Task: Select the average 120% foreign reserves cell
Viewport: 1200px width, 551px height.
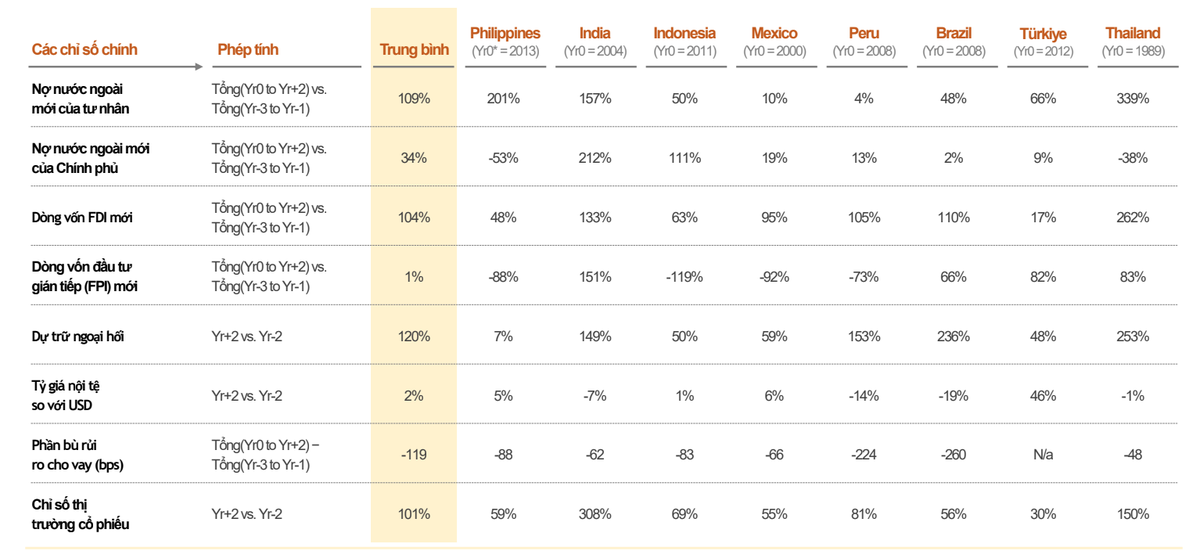Action: (x=414, y=336)
